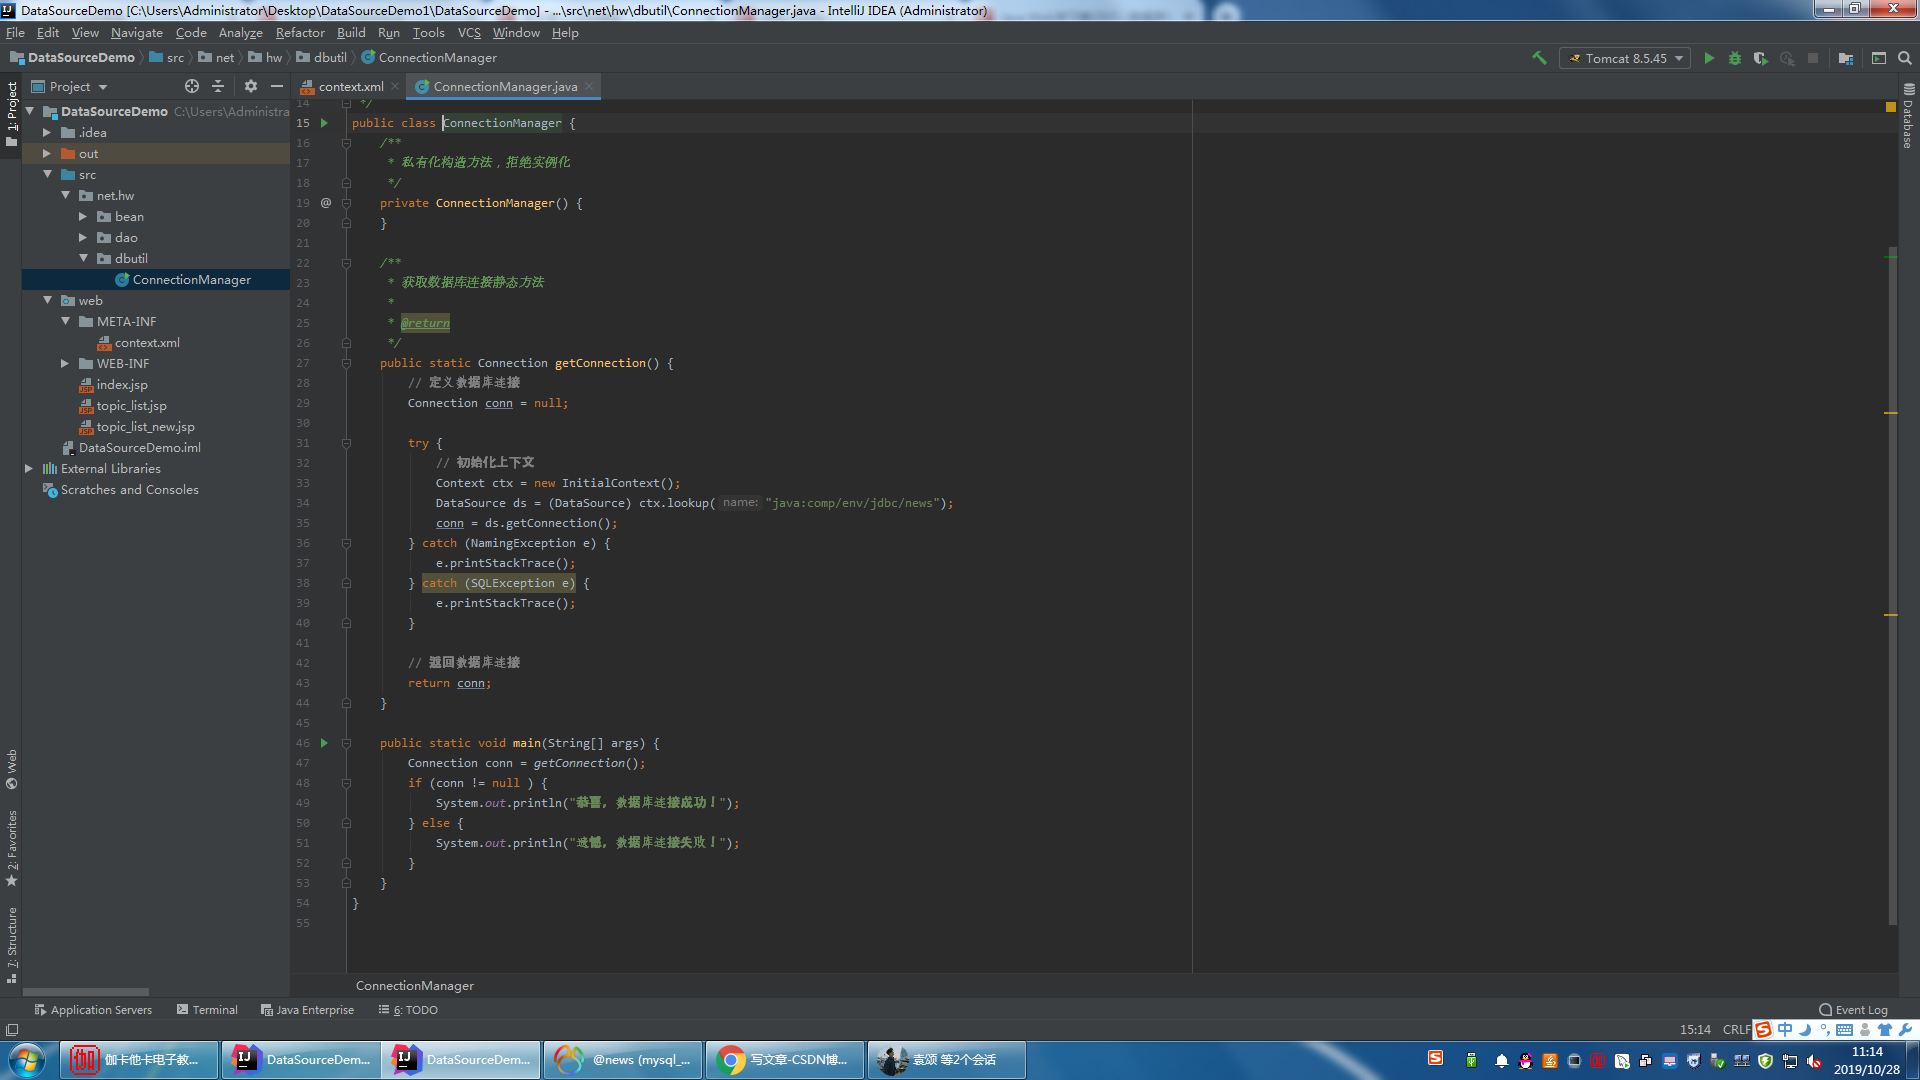Start debugging with the green bug icon
Viewport: 1920px width, 1080px height.
(1735, 58)
